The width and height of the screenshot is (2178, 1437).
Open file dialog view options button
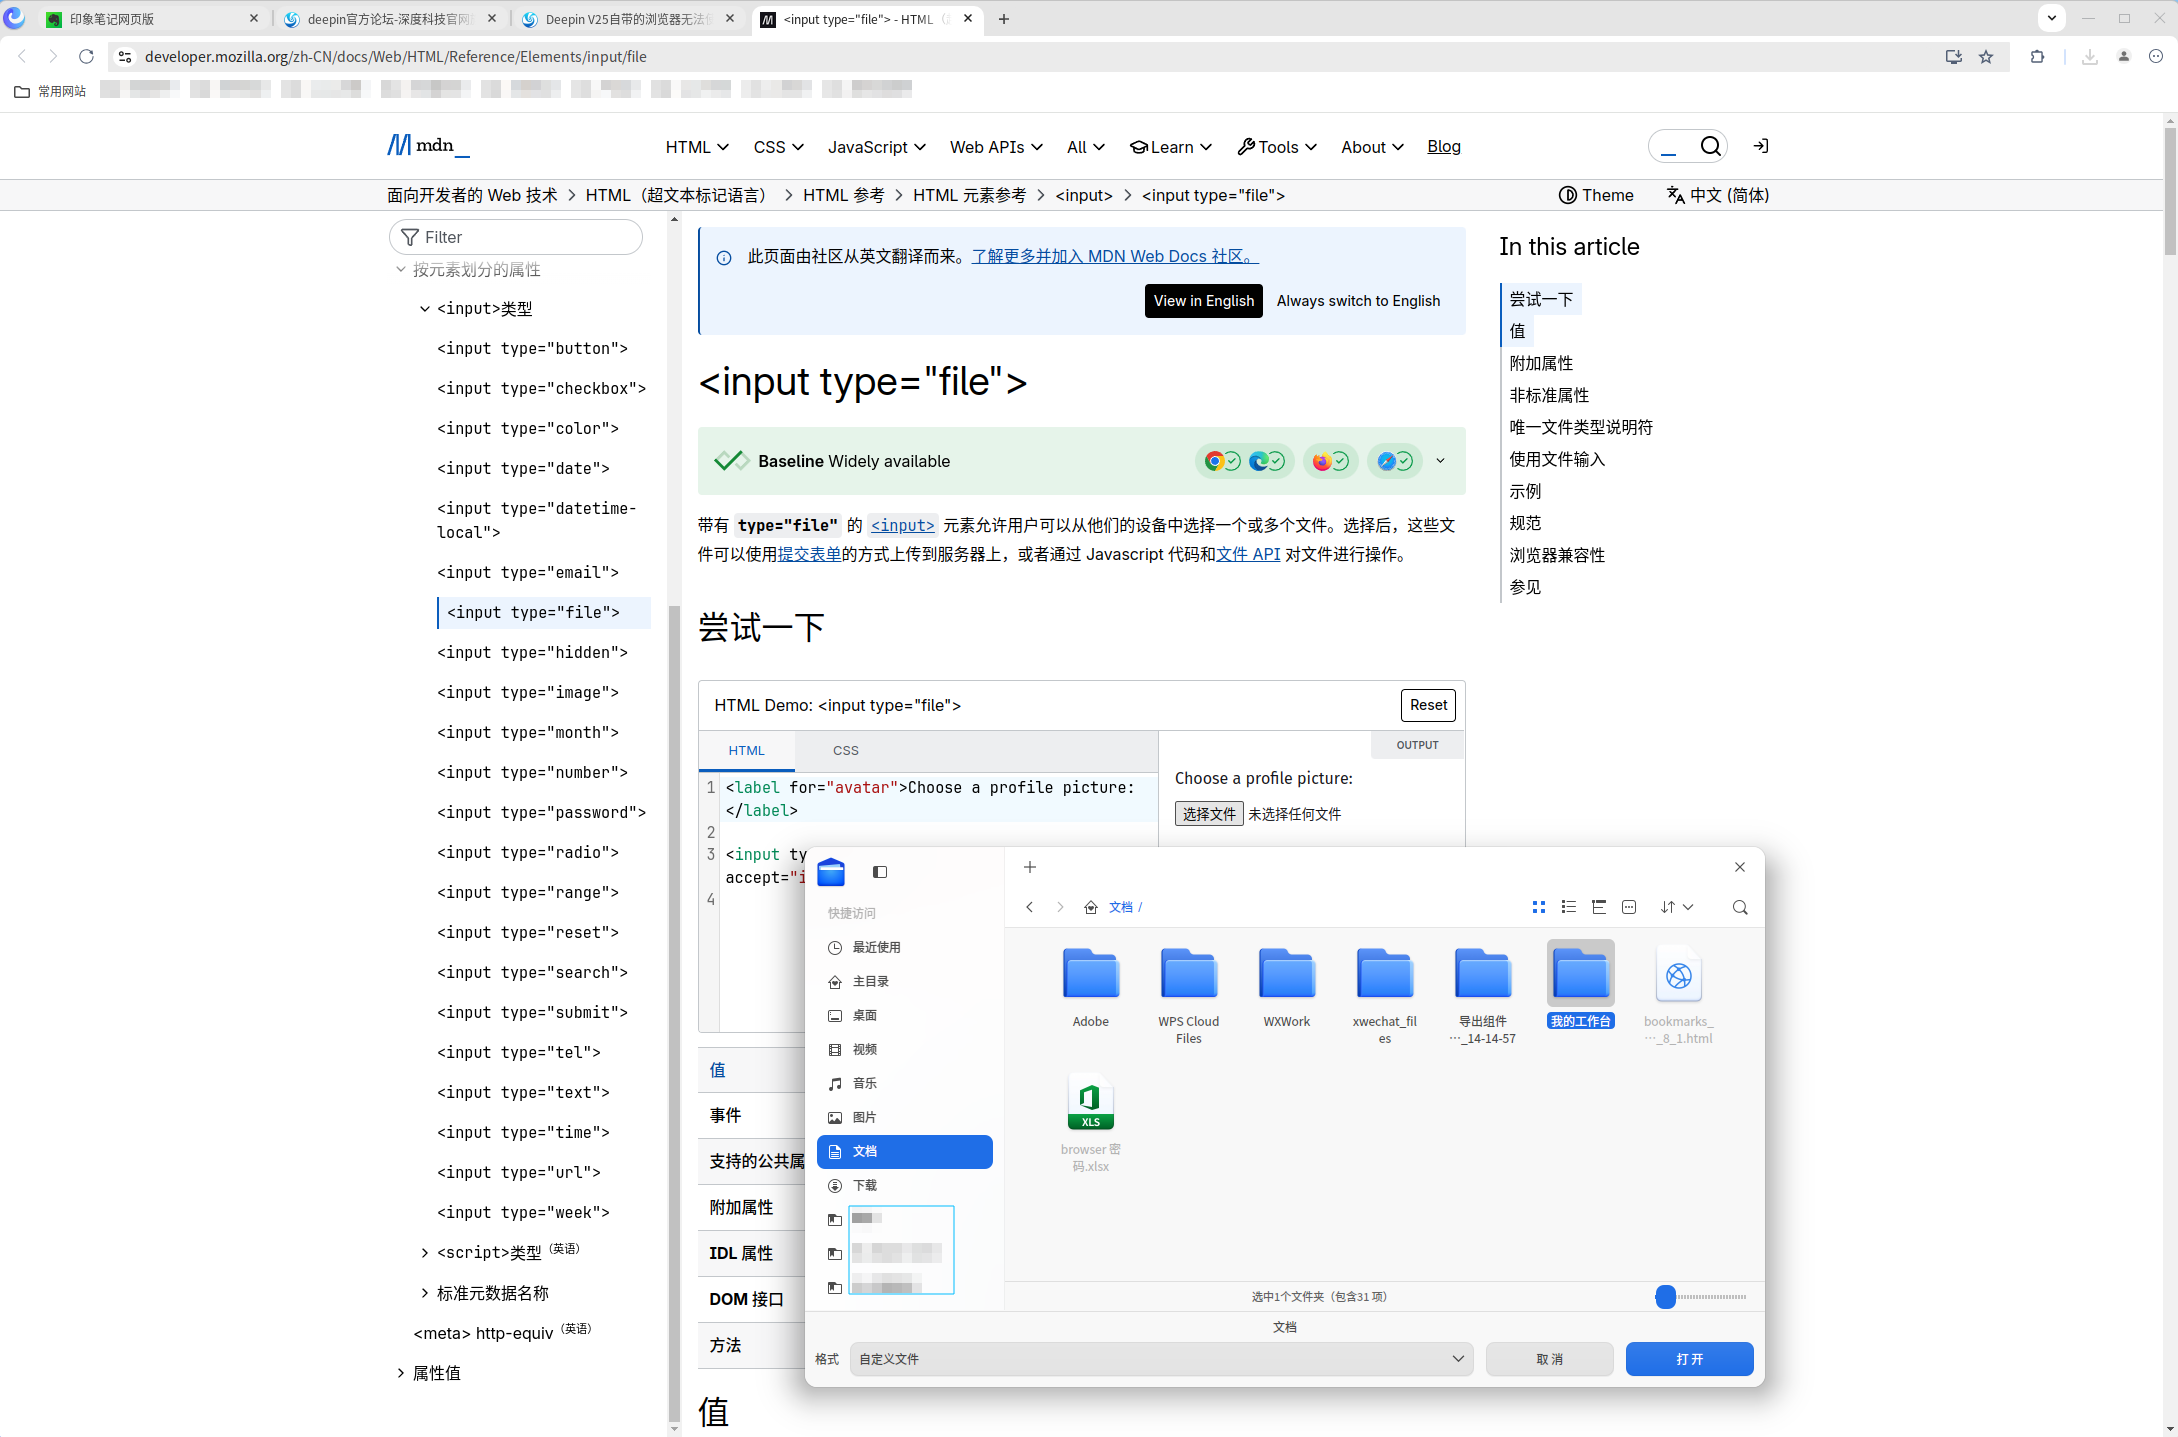pos(1629,907)
